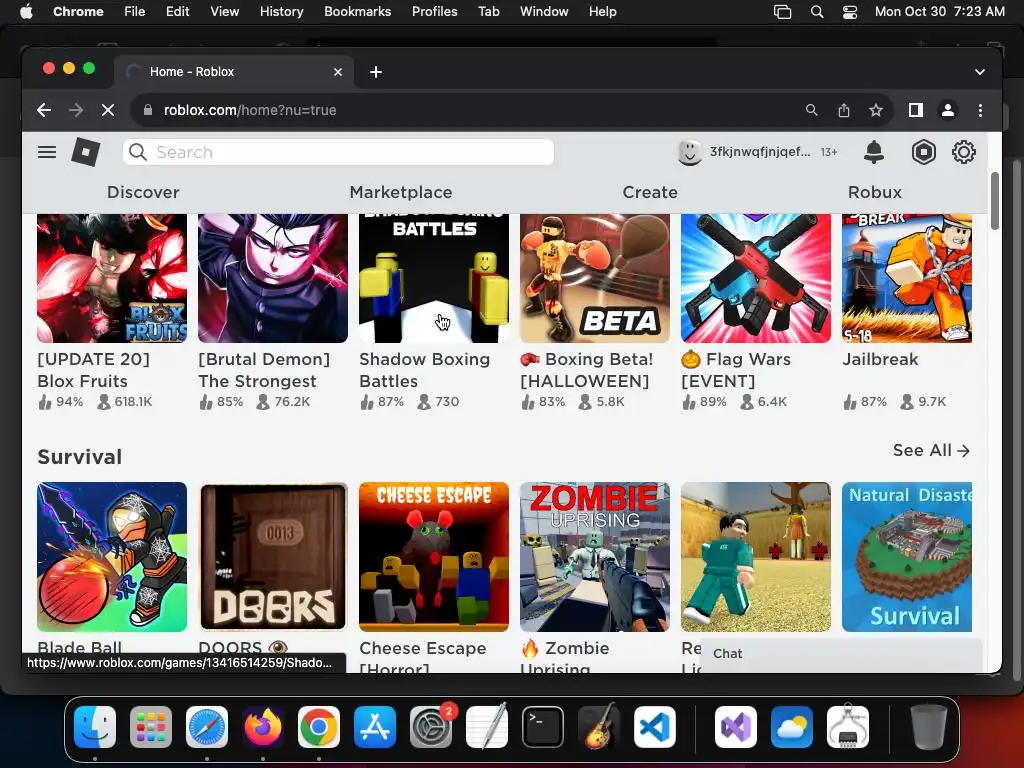
Task: Open the Marketplace tab
Action: pos(401,192)
